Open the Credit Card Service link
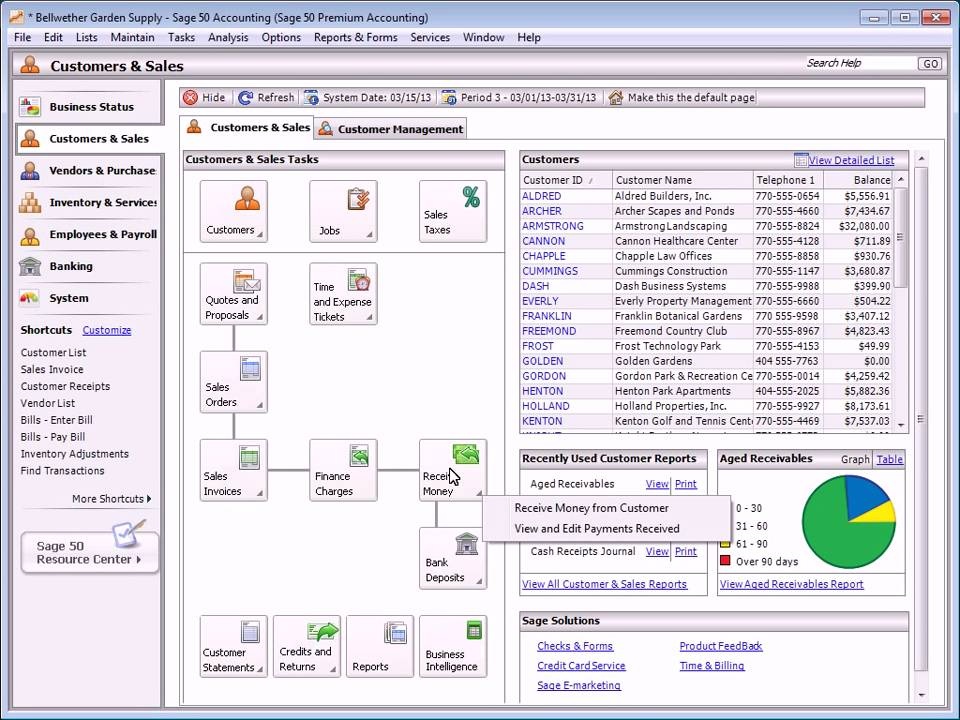Image resolution: width=960 pixels, height=720 pixels. (x=581, y=666)
